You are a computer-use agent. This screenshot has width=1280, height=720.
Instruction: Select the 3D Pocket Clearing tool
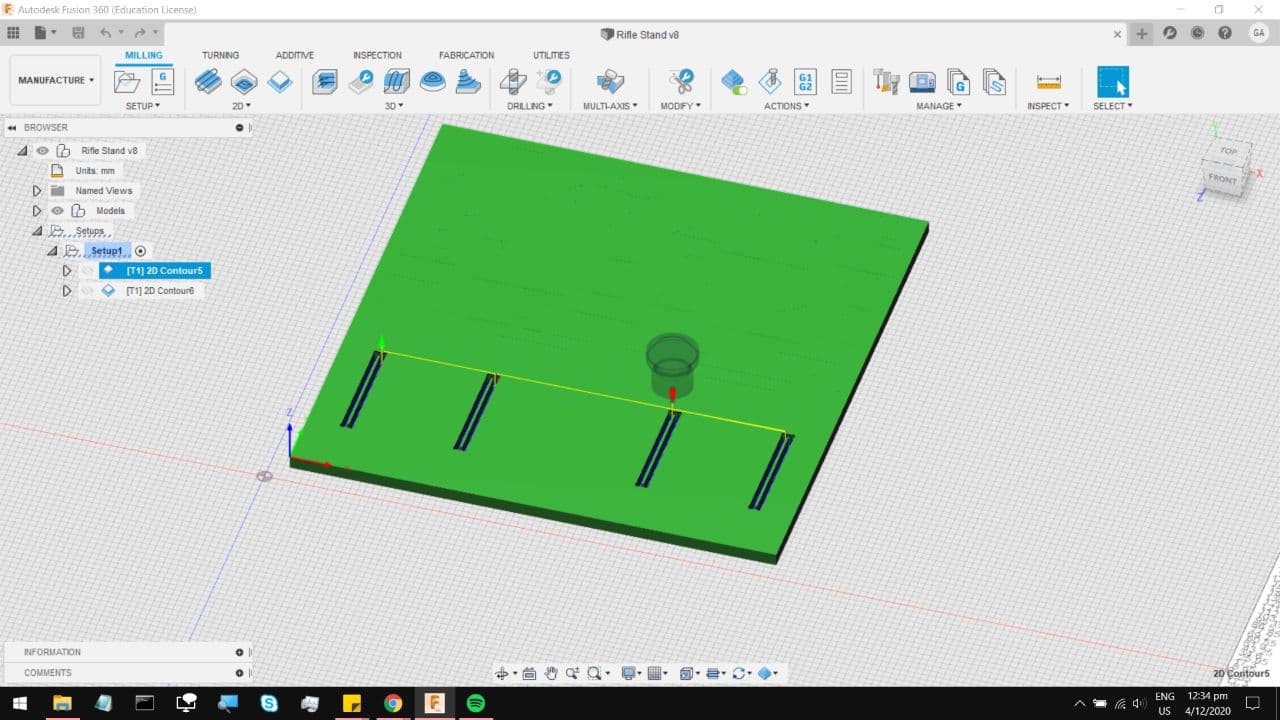[x=361, y=81]
